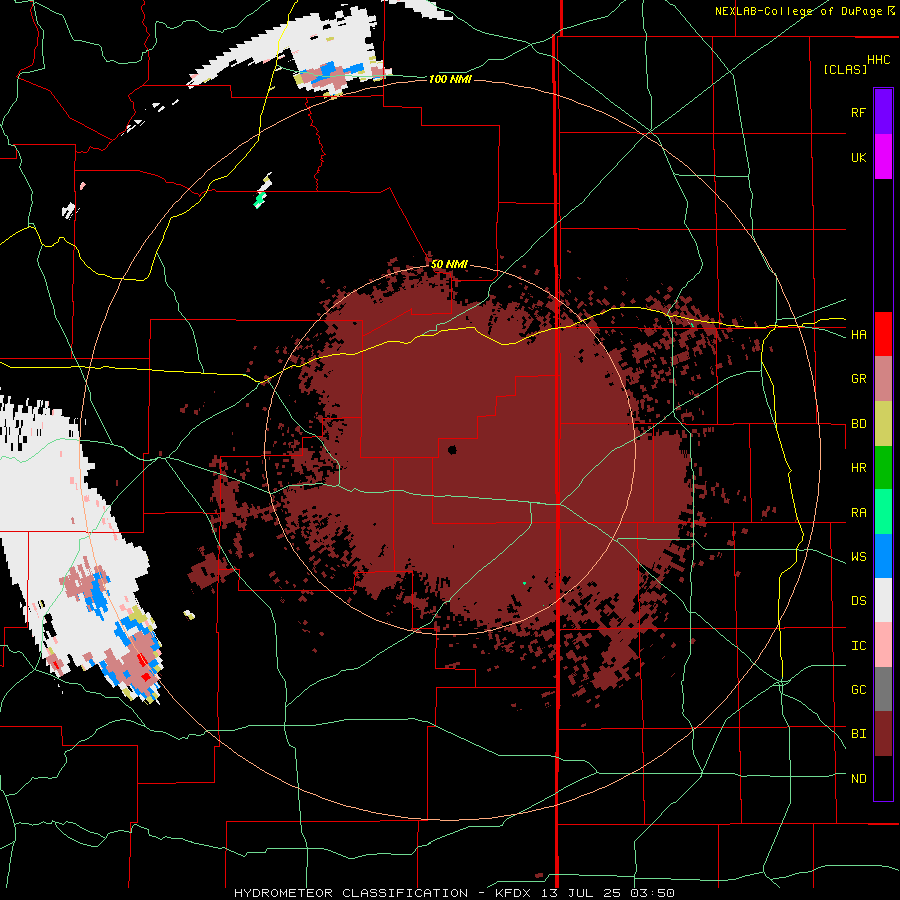
Task: Select the IC light pink swatch
Action: pyautogui.click(x=883, y=645)
